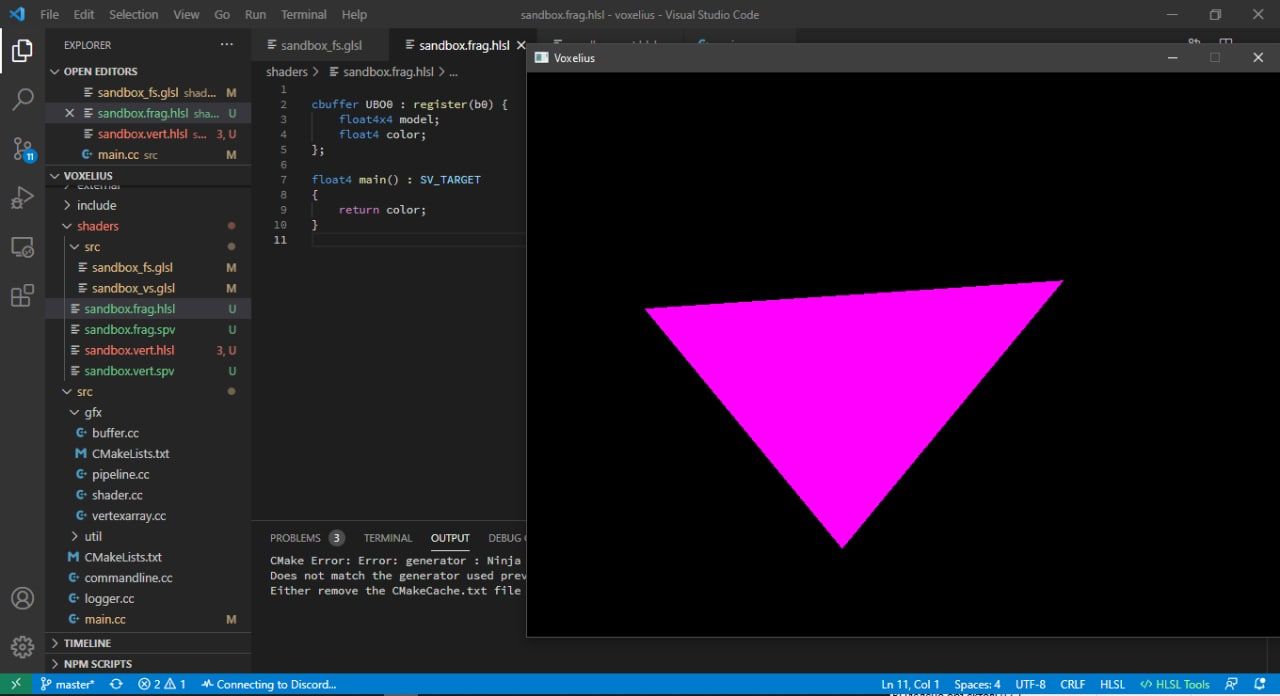
Task: Open the Help menu
Action: point(354,14)
